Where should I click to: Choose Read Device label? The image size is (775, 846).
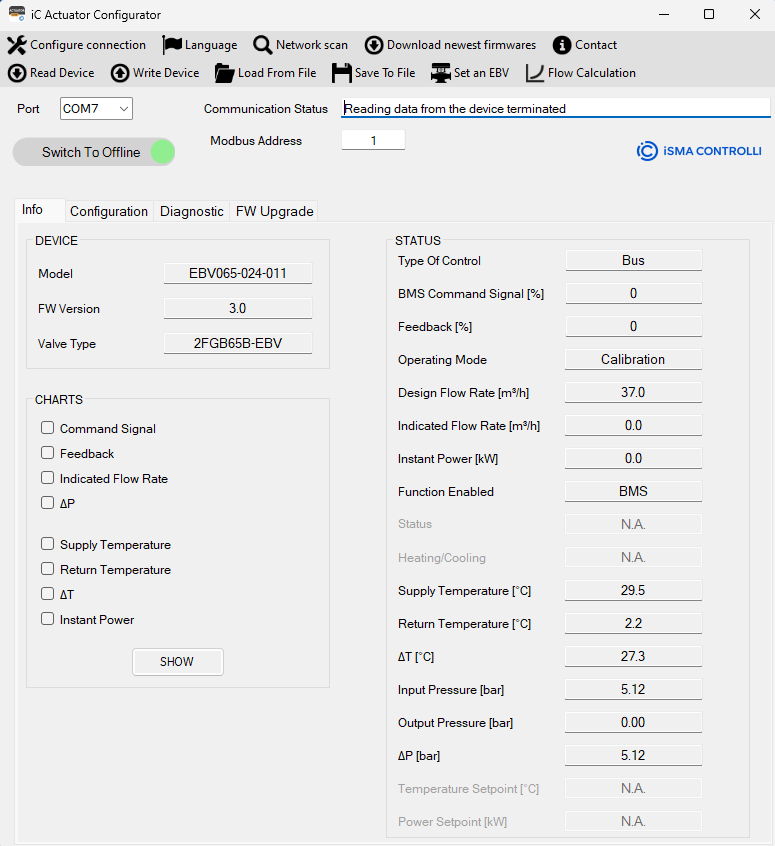click(62, 73)
